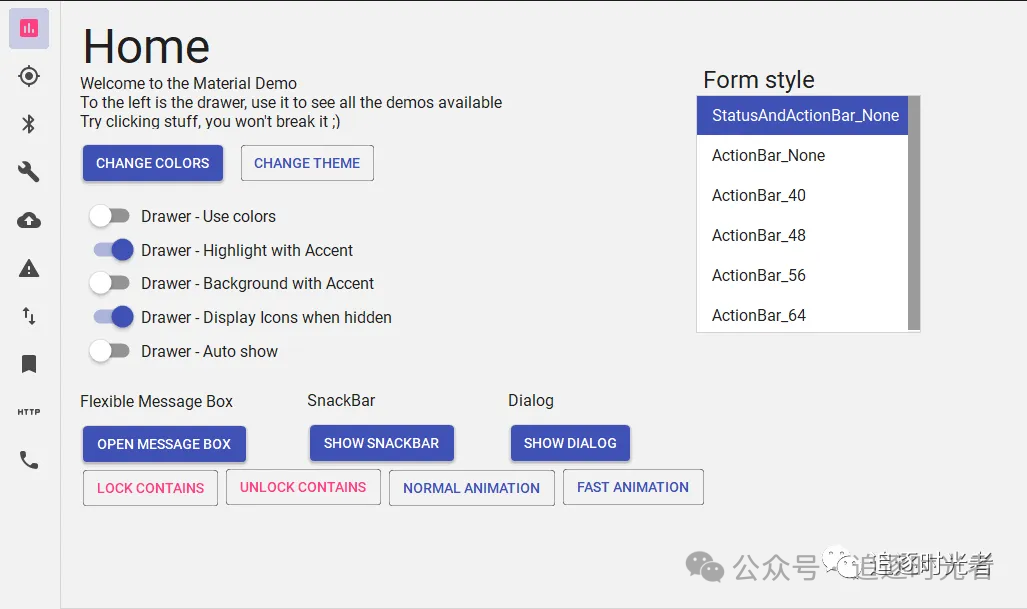Open the wrench tools icon

(x=29, y=172)
